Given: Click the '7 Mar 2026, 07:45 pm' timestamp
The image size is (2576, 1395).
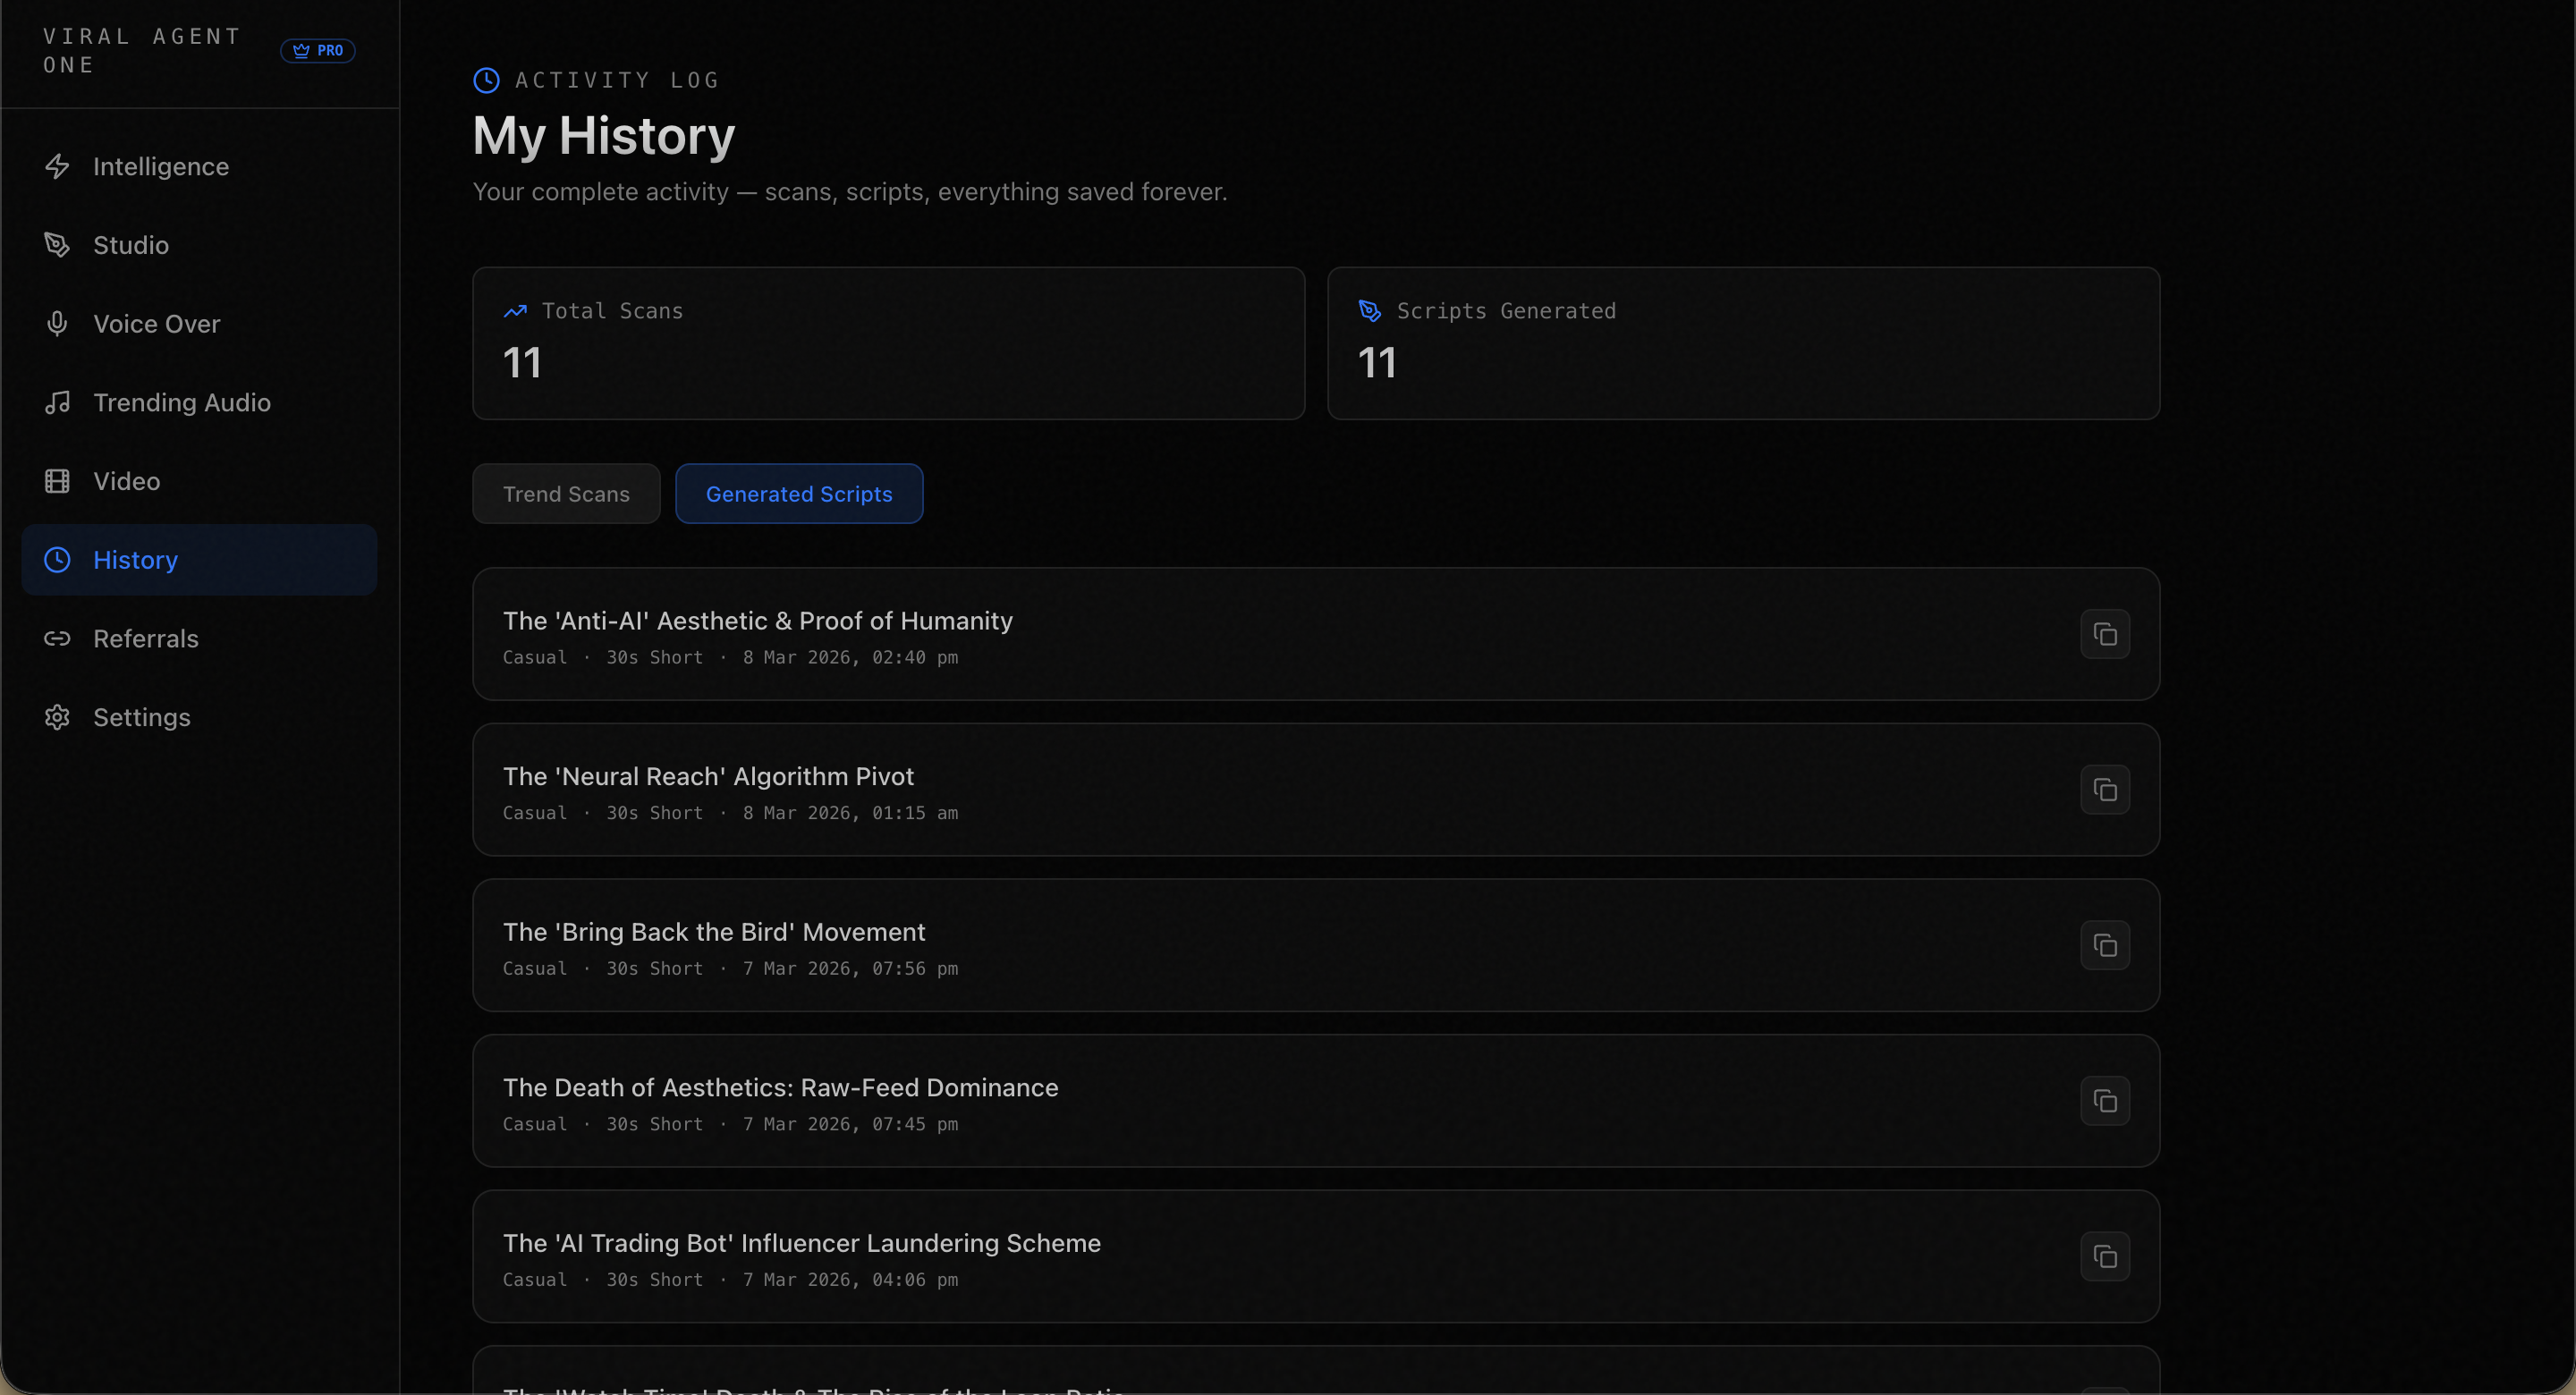Looking at the screenshot, I should [850, 1124].
